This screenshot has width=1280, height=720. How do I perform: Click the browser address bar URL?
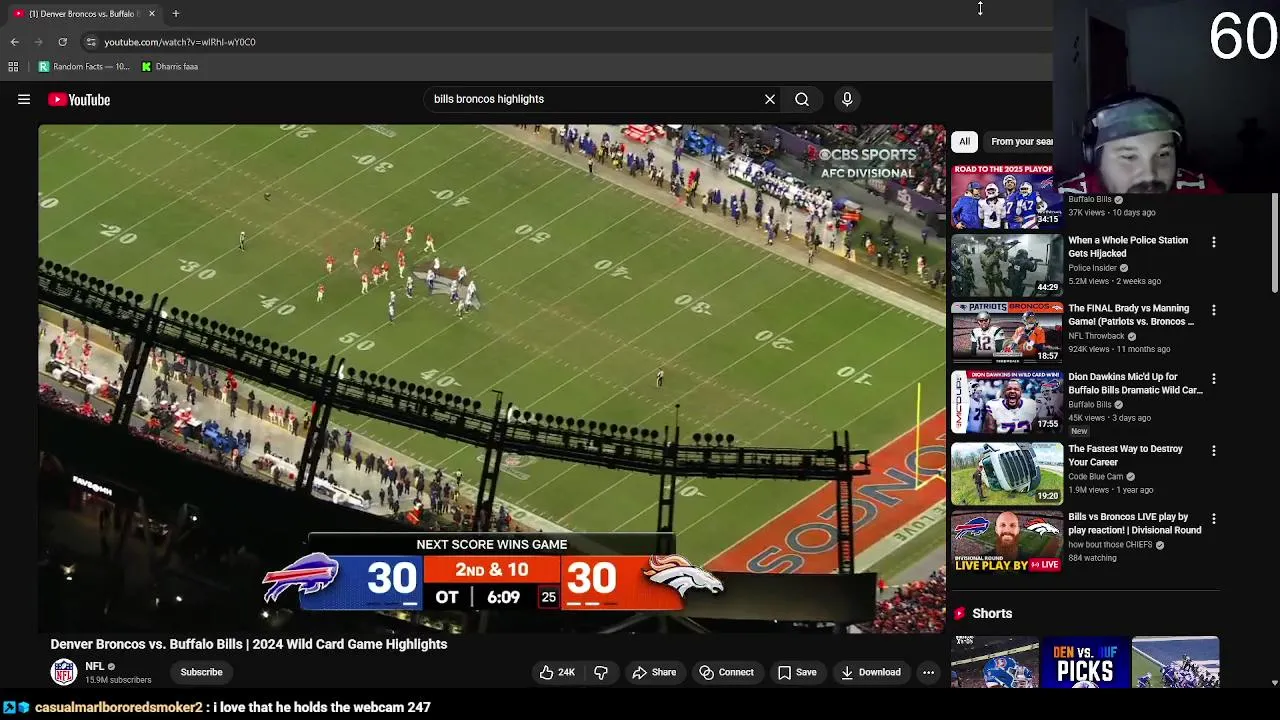click(180, 42)
